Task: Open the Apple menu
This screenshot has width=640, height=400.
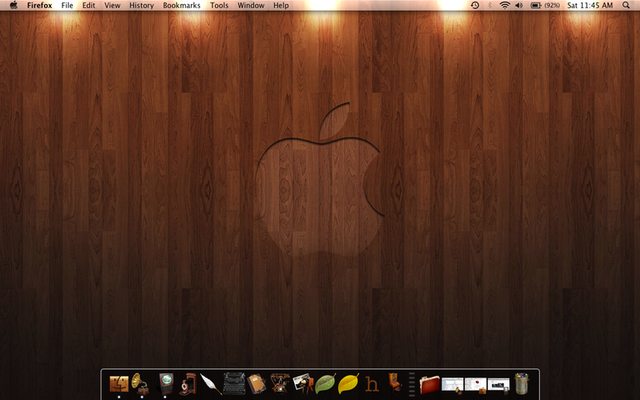Action: coord(13,5)
